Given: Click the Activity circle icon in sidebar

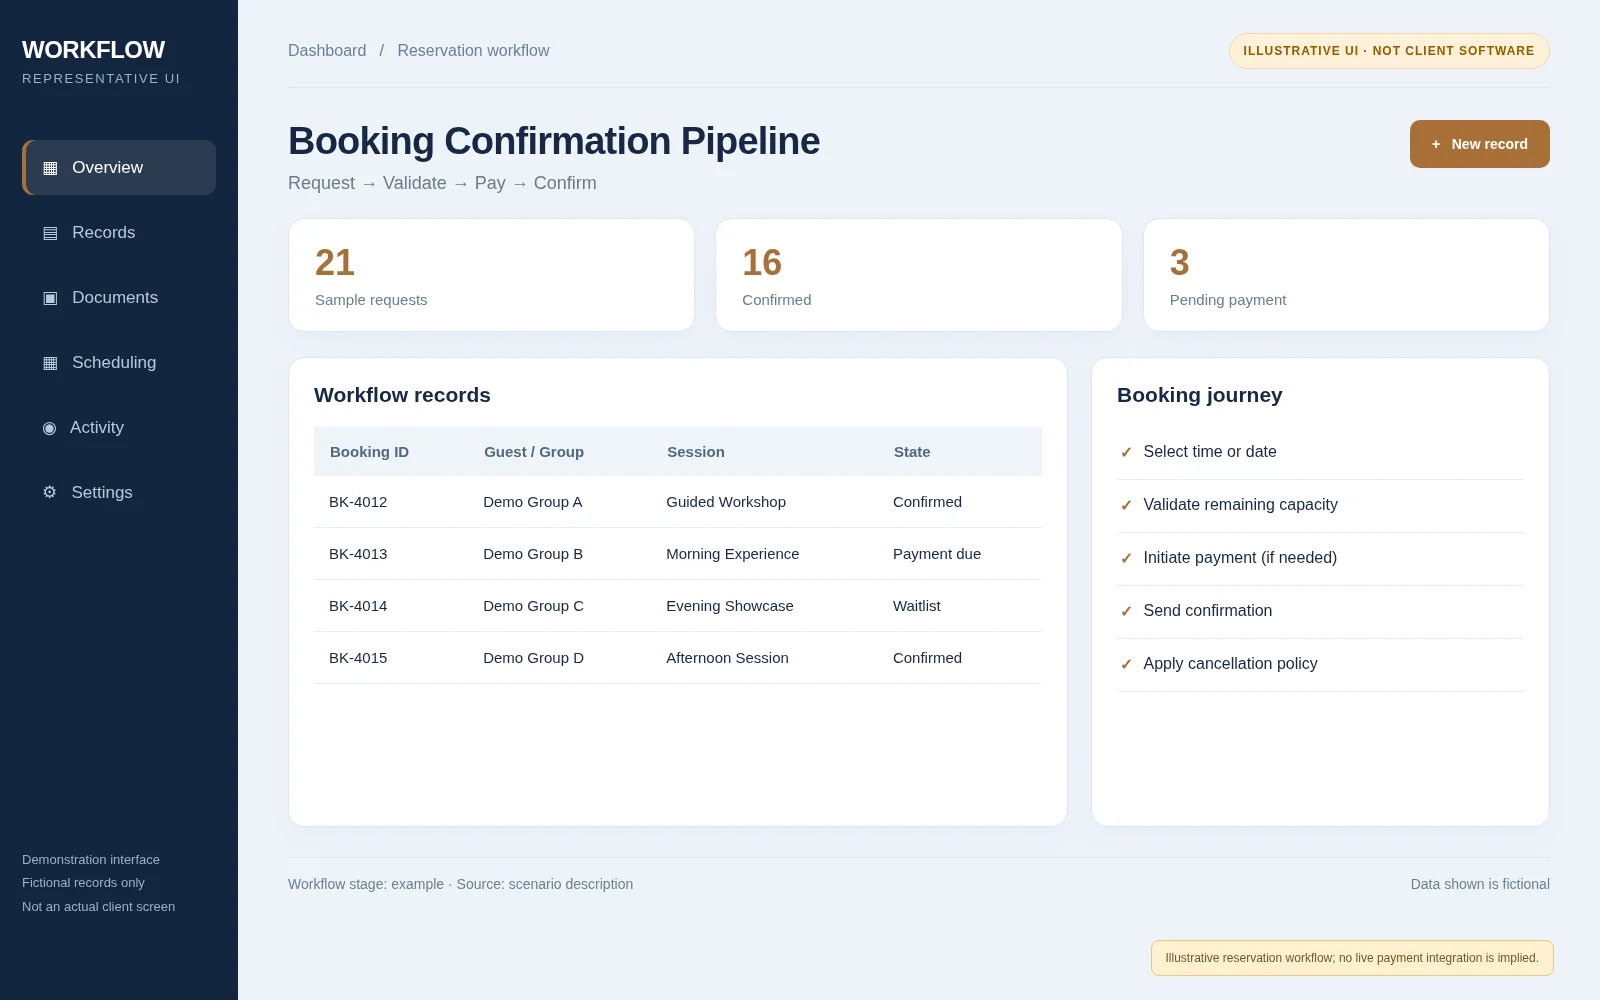Looking at the screenshot, I should (49, 428).
